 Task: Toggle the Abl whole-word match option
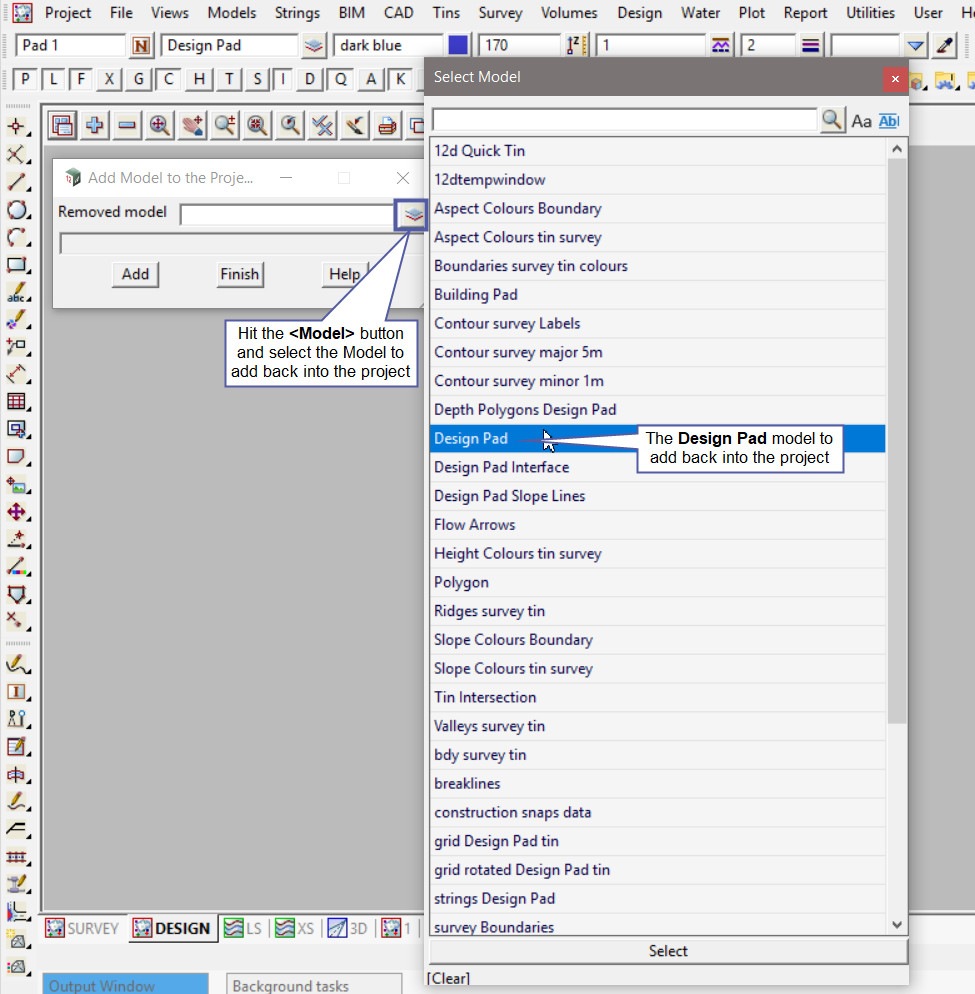click(x=888, y=121)
